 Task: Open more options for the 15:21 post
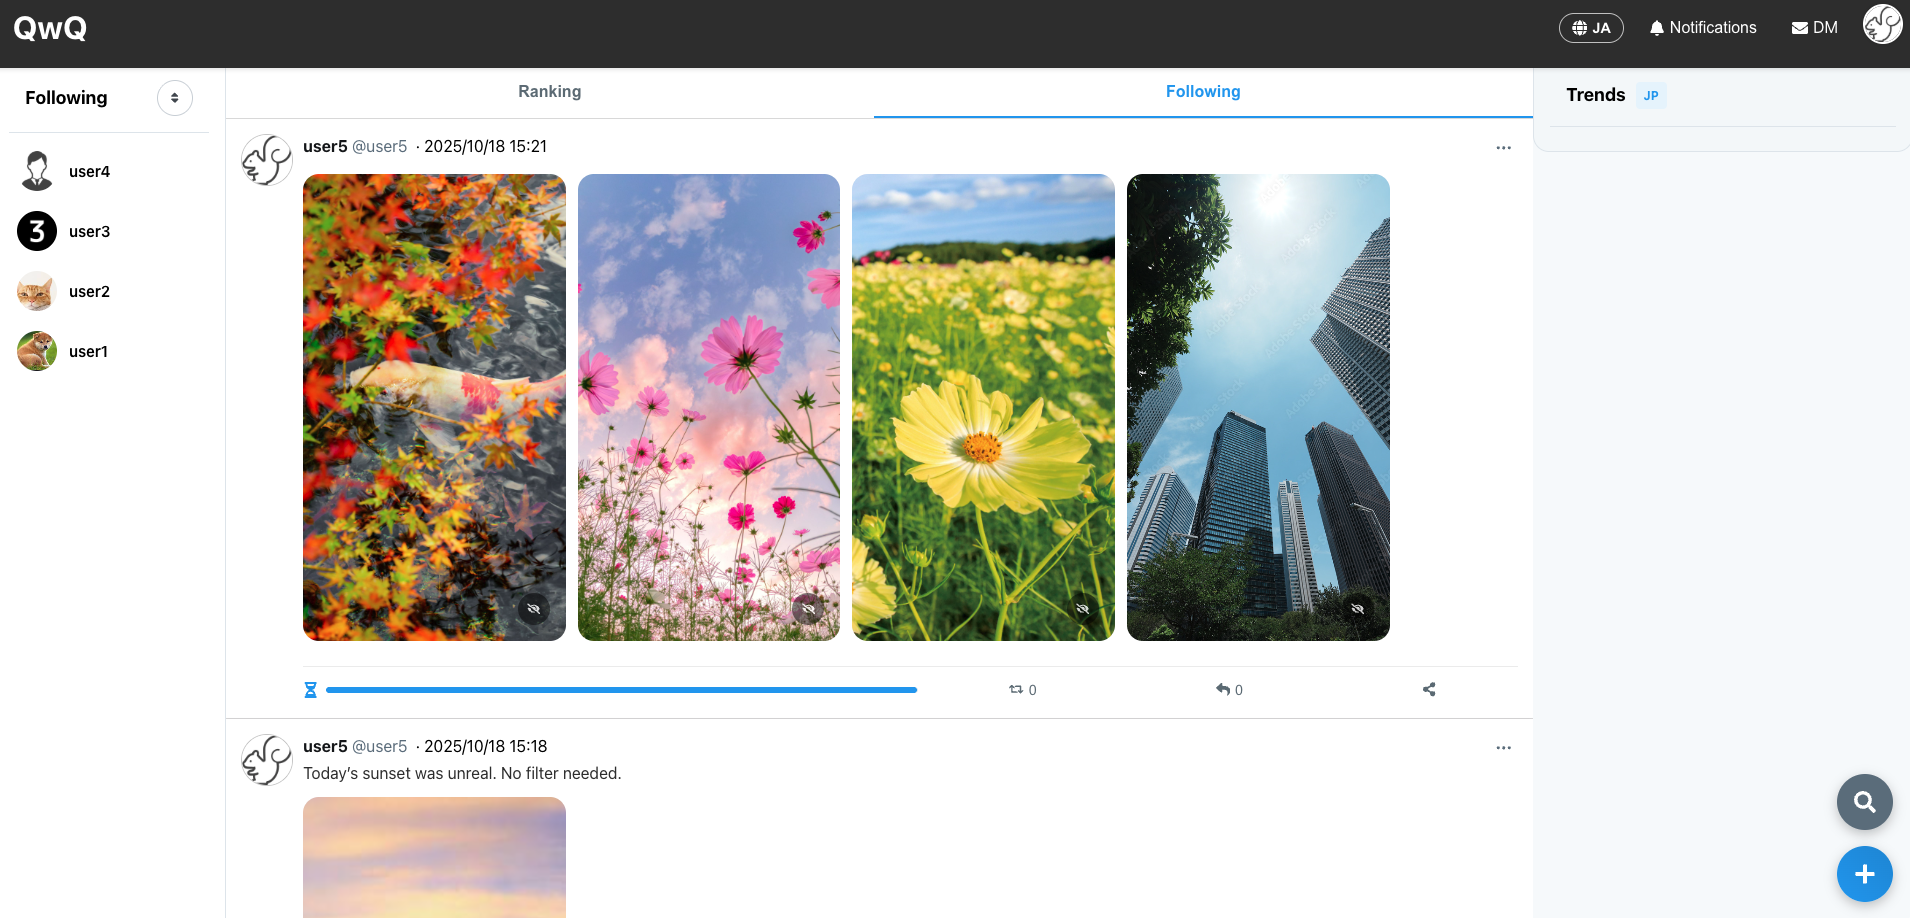click(x=1503, y=148)
